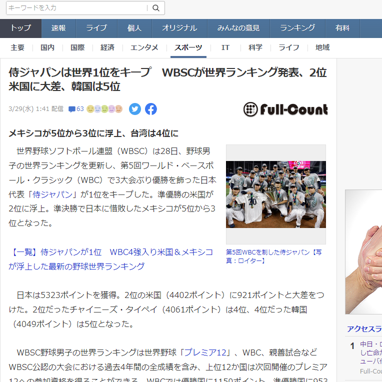Share article via Facebook icon
The width and height of the screenshot is (382, 382).
pos(151,109)
